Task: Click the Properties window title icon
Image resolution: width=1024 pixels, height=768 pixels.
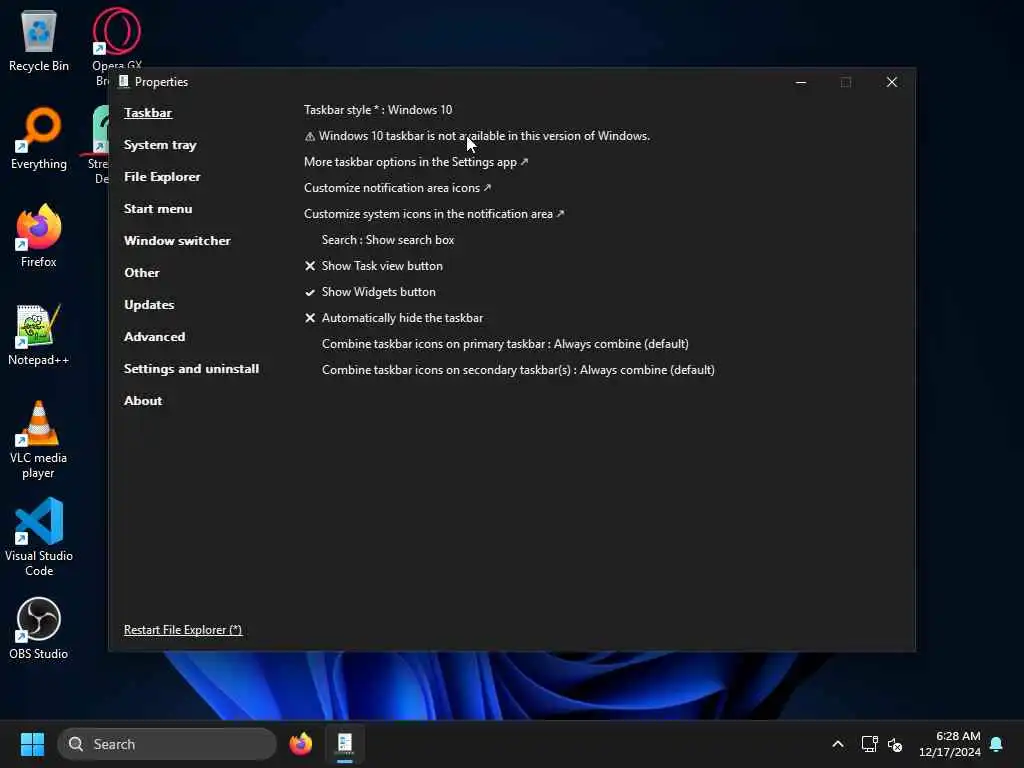Action: pos(123,81)
